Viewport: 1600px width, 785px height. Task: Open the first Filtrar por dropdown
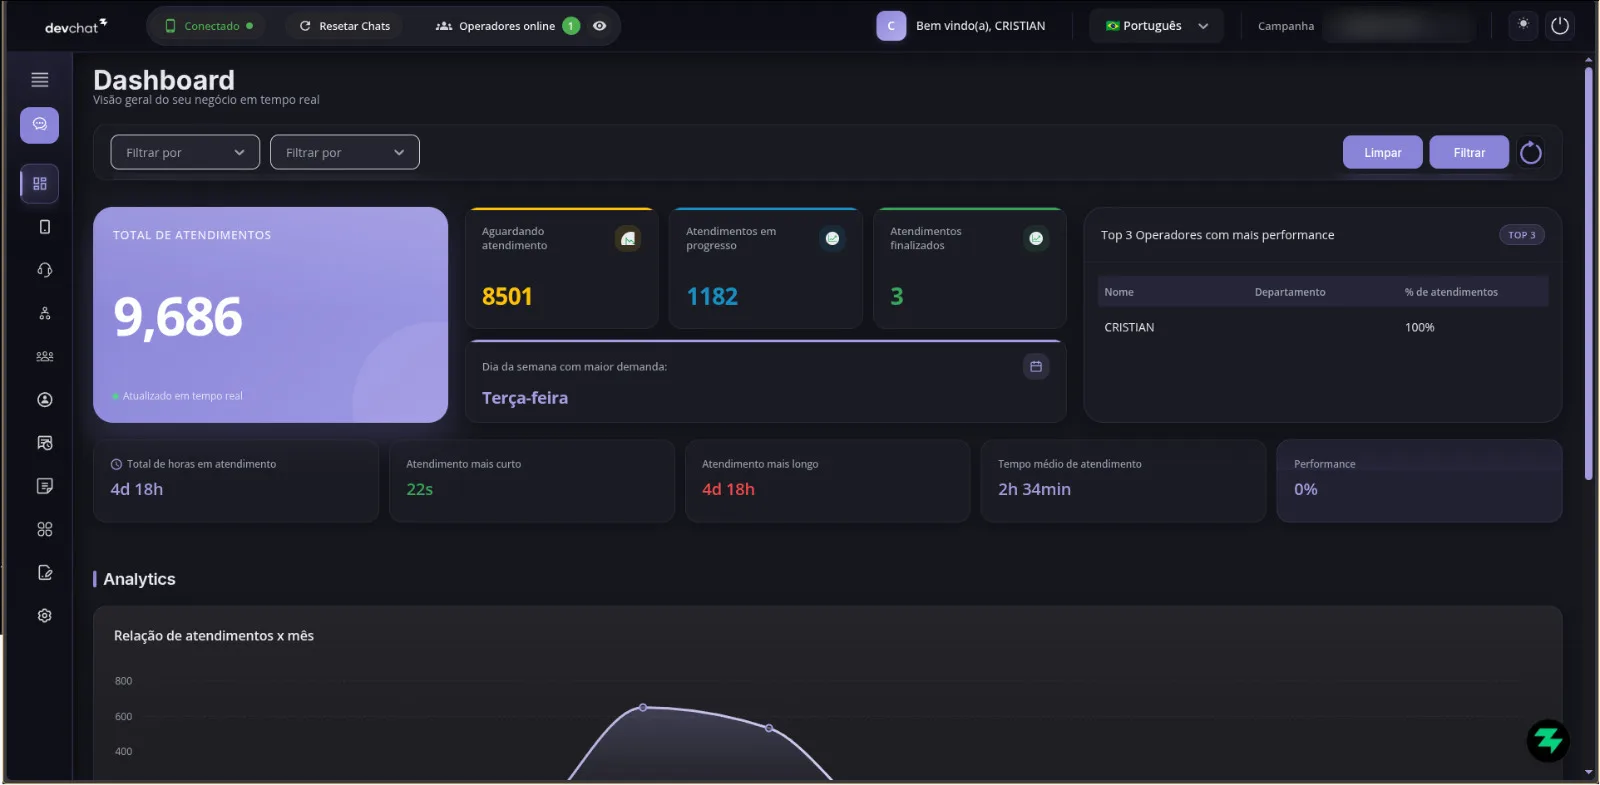[185, 152]
